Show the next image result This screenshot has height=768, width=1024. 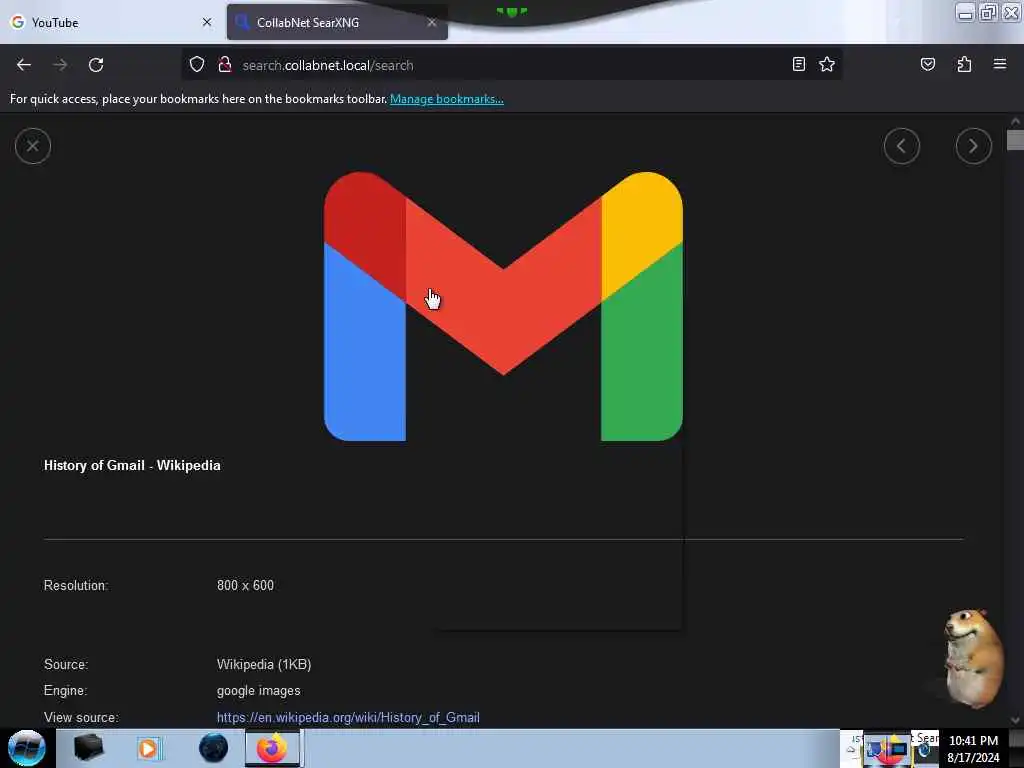click(973, 146)
